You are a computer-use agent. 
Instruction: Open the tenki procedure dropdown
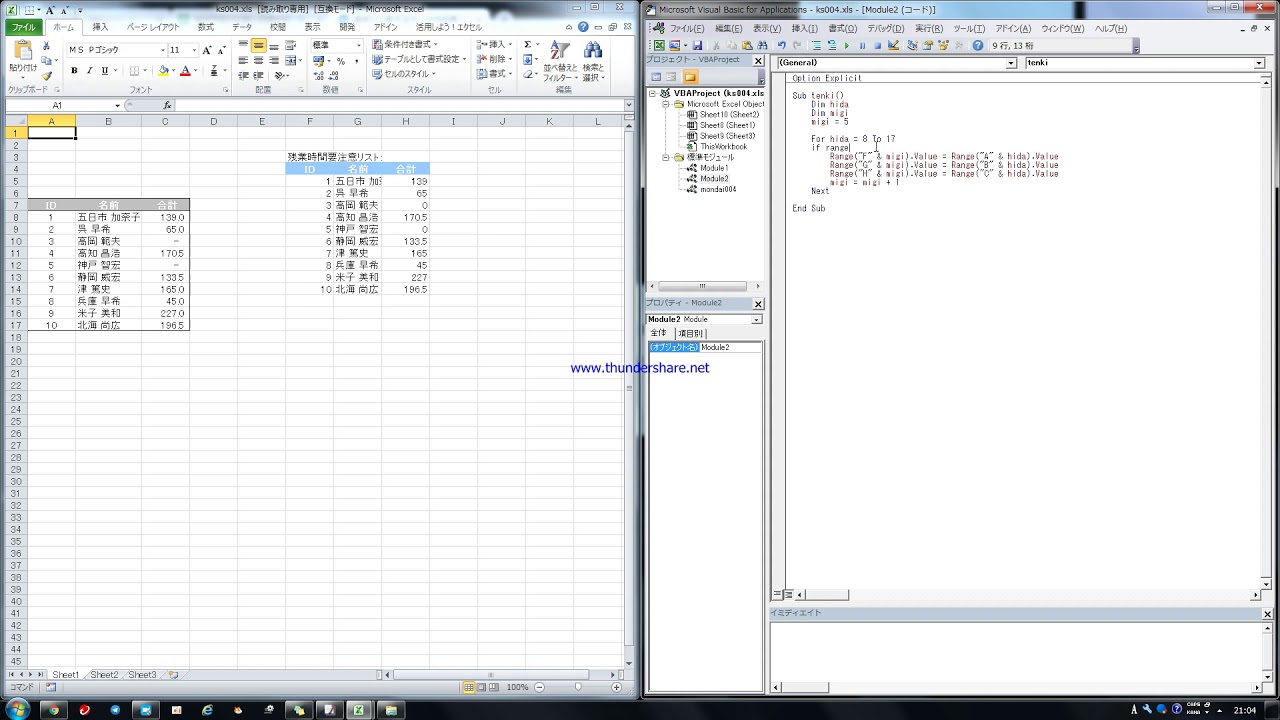[x=1258, y=63]
